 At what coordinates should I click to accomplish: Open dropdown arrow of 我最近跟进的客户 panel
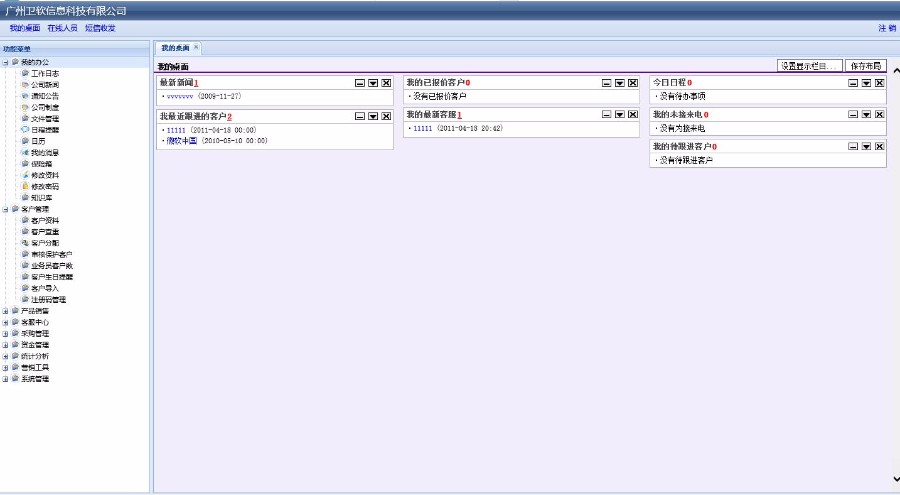[373, 117]
